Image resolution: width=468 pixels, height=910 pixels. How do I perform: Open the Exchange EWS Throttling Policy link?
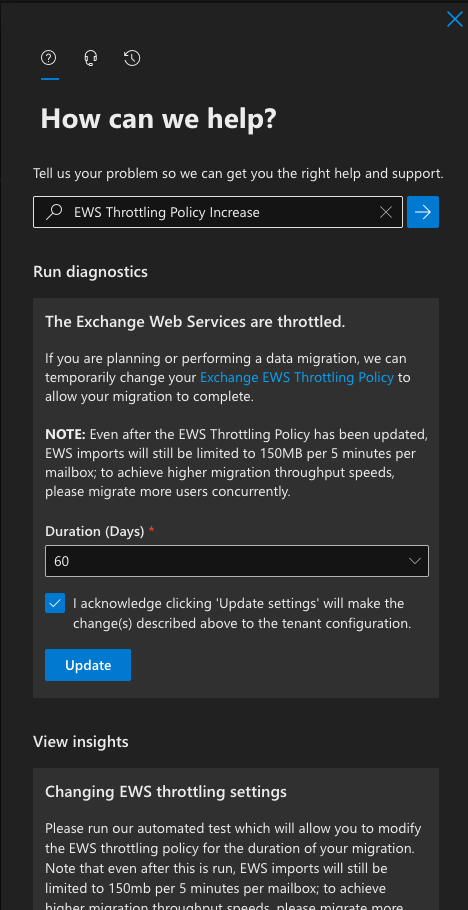pos(297,377)
